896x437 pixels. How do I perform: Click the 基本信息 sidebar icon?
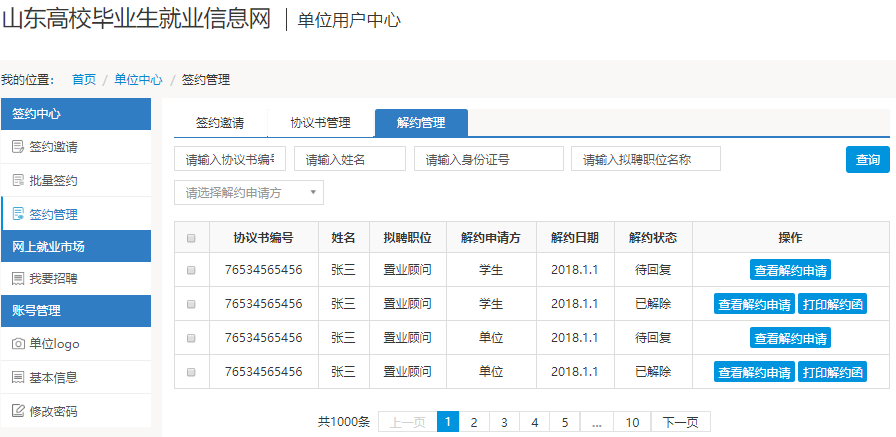coord(18,378)
